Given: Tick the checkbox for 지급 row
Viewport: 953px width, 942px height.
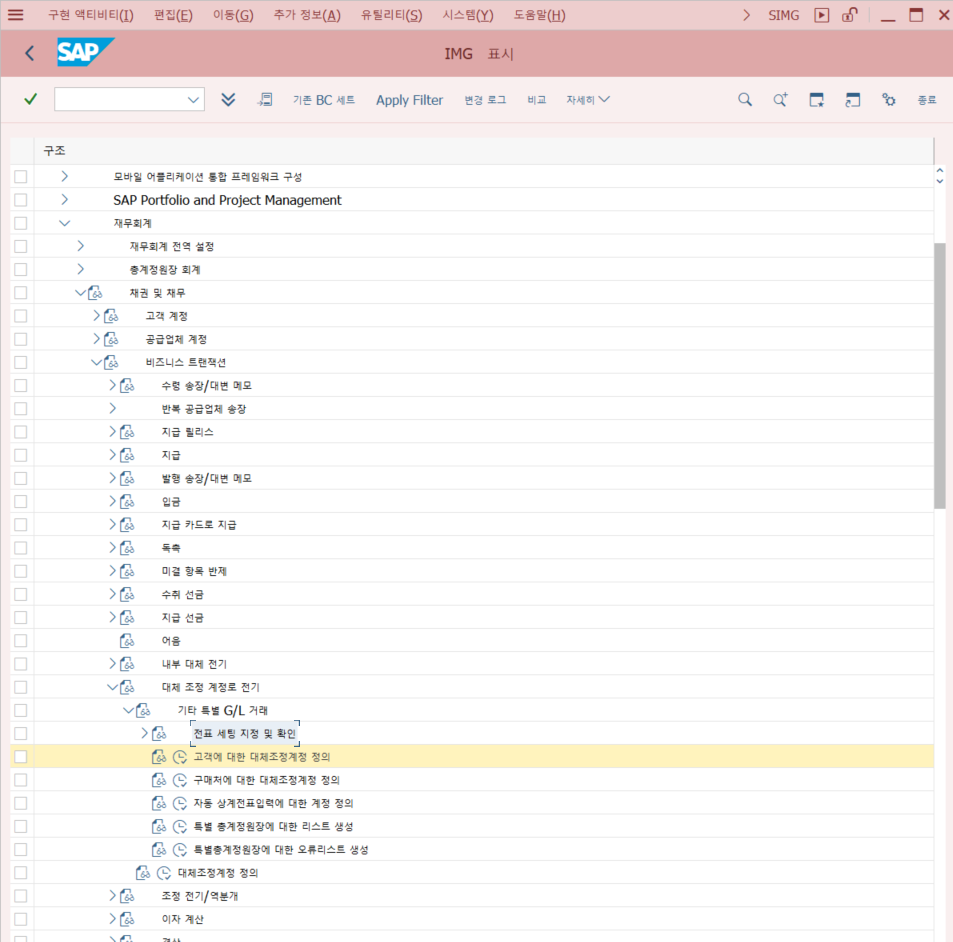Looking at the screenshot, I should (x=21, y=455).
